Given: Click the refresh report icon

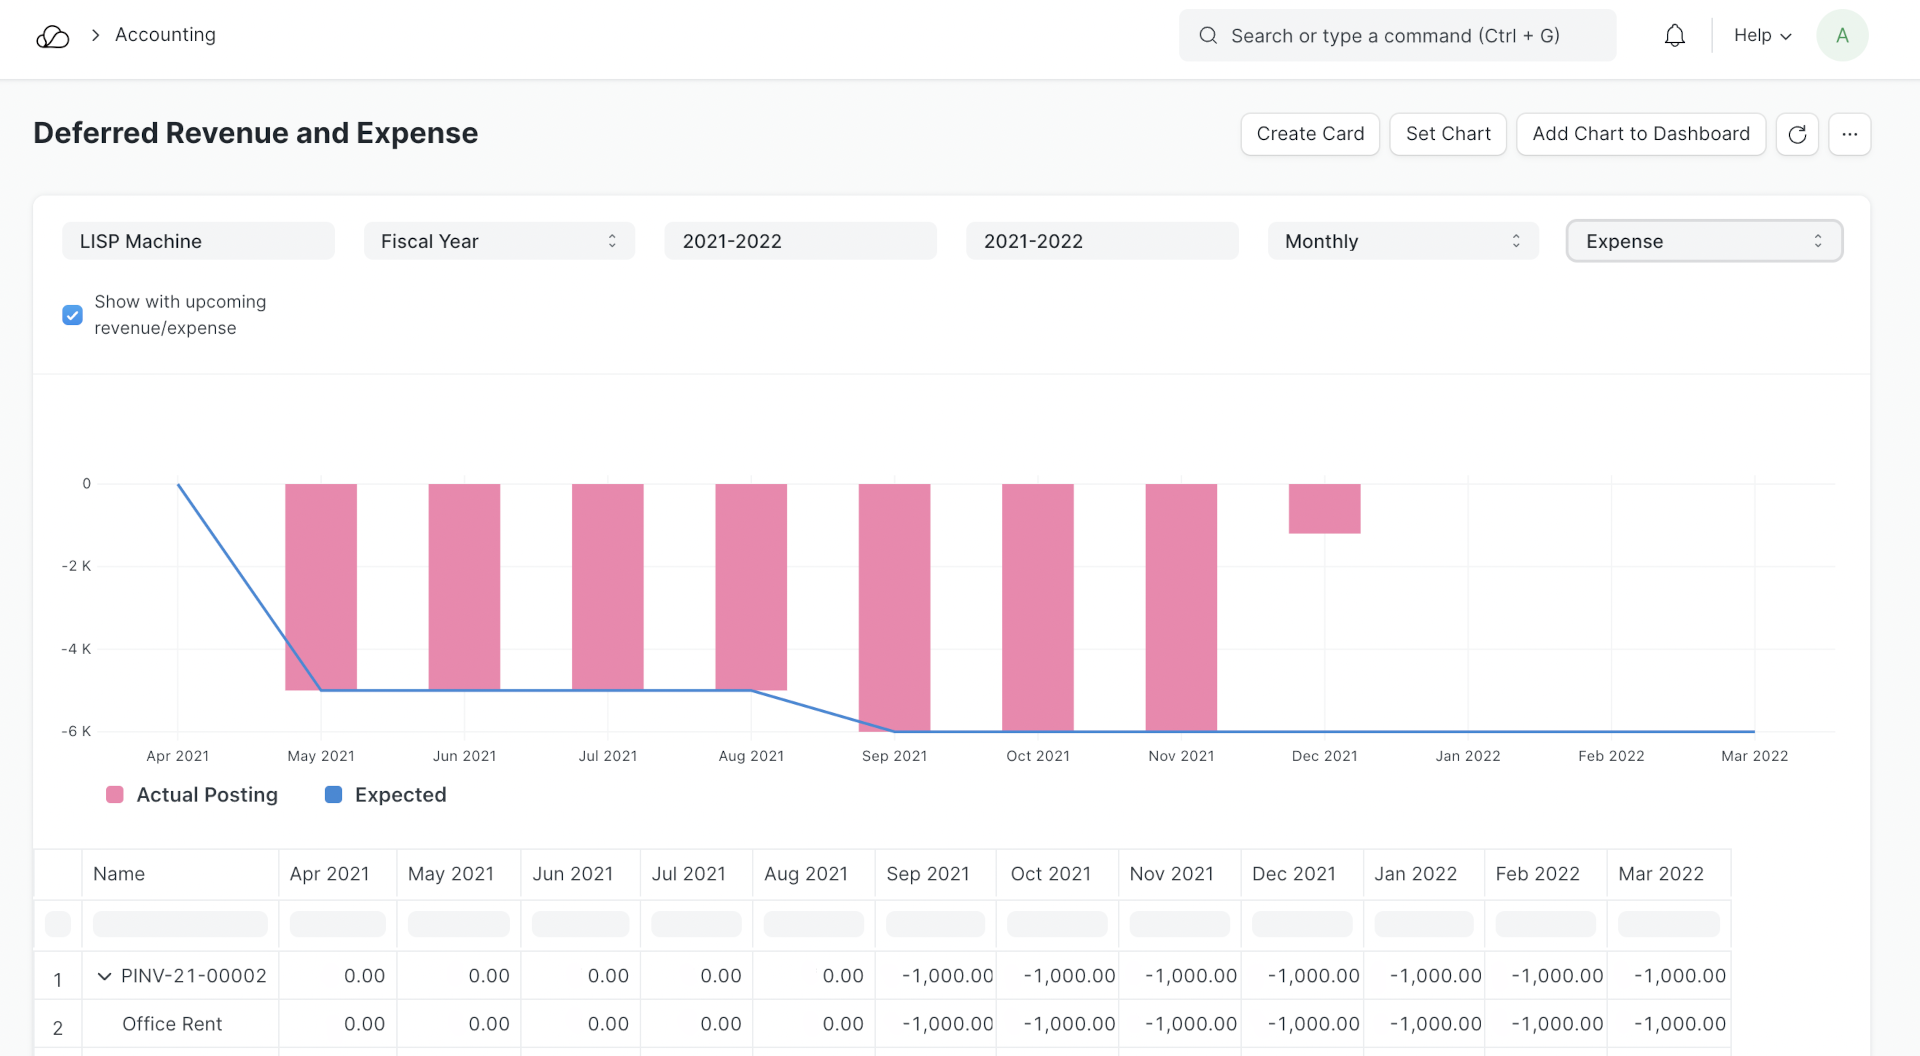Looking at the screenshot, I should click(x=1797, y=134).
